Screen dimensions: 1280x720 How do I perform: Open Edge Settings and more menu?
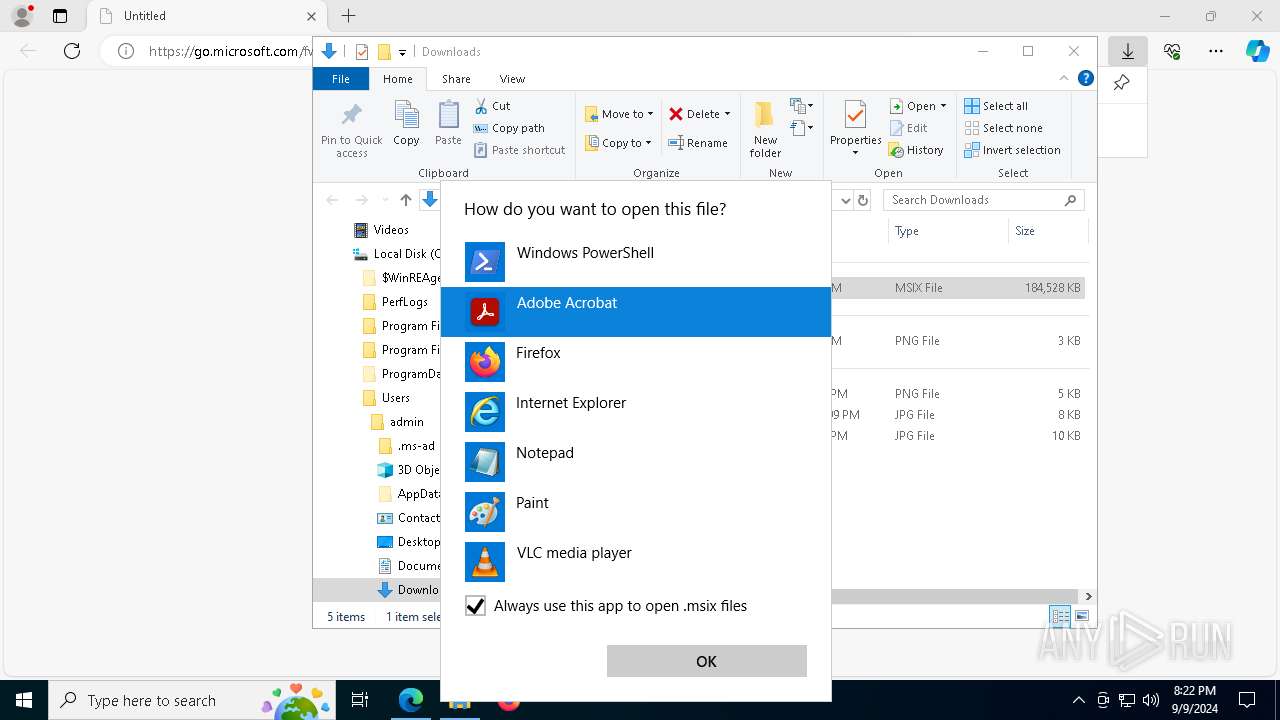[1216, 51]
